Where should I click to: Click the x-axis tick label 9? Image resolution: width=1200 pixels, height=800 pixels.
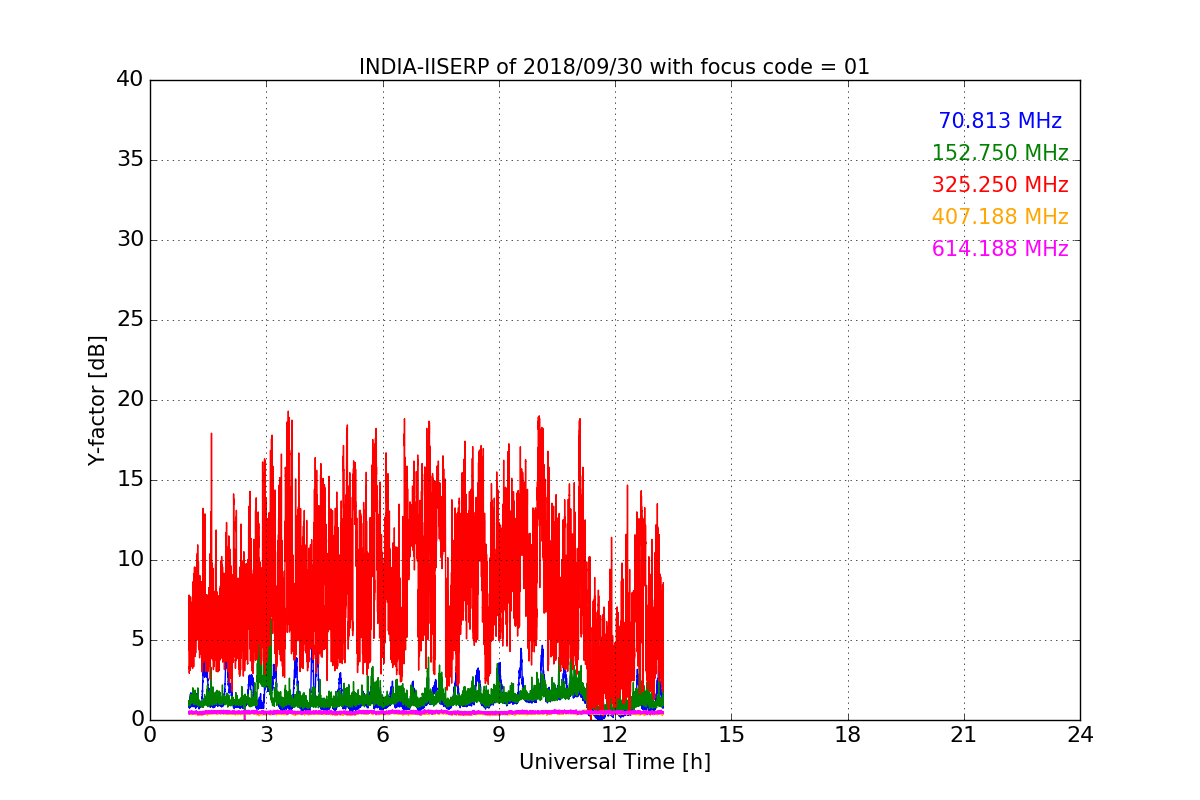click(499, 735)
